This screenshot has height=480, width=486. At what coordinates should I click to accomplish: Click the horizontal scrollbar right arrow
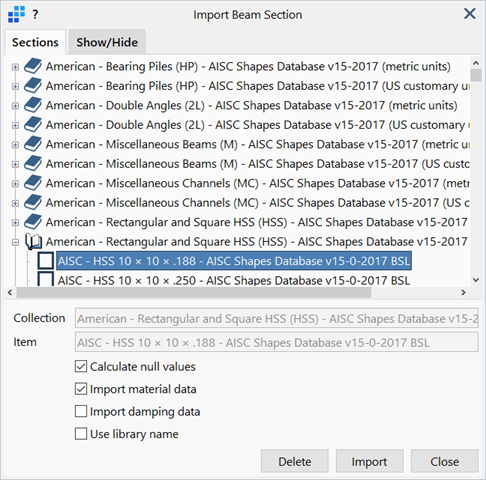[463, 293]
